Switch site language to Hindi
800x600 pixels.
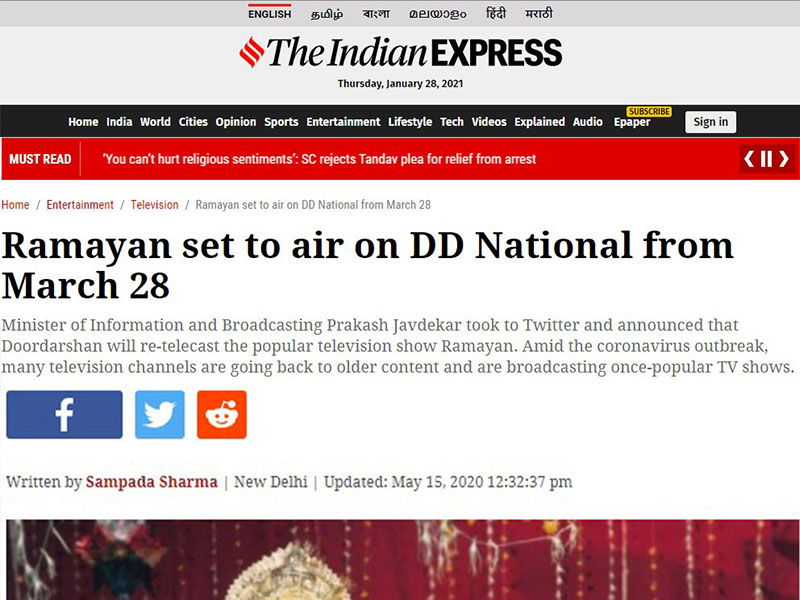click(496, 13)
